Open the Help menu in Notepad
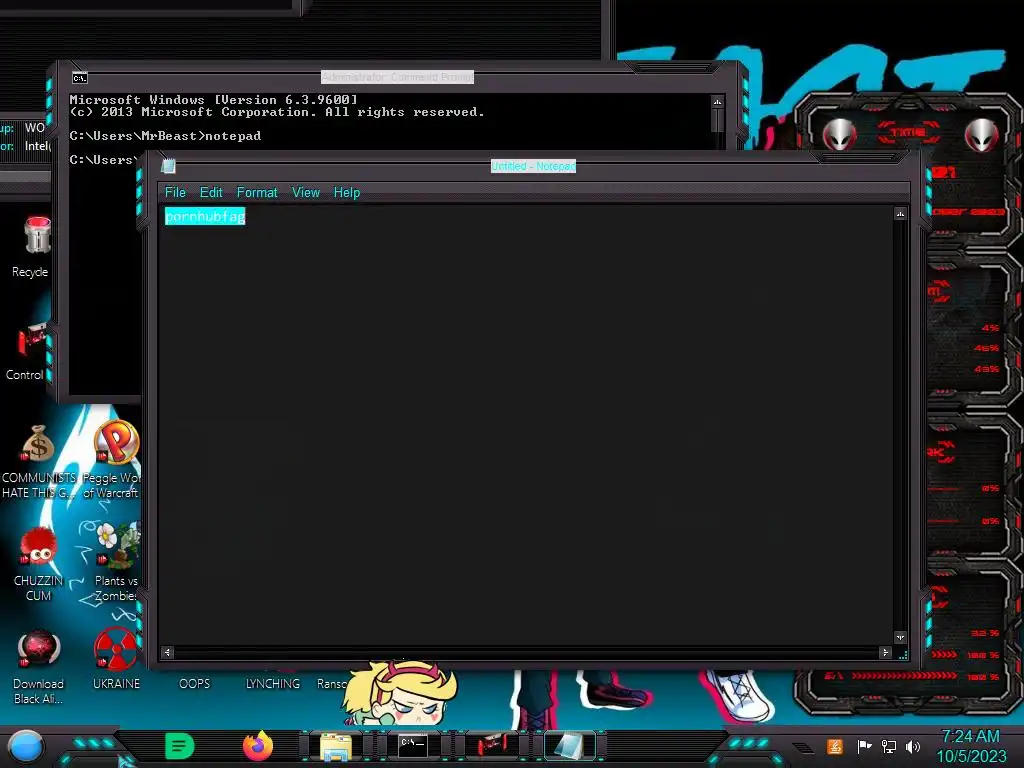The height and width of the screenshot is (768, 1024). click(x=347, y=193)
